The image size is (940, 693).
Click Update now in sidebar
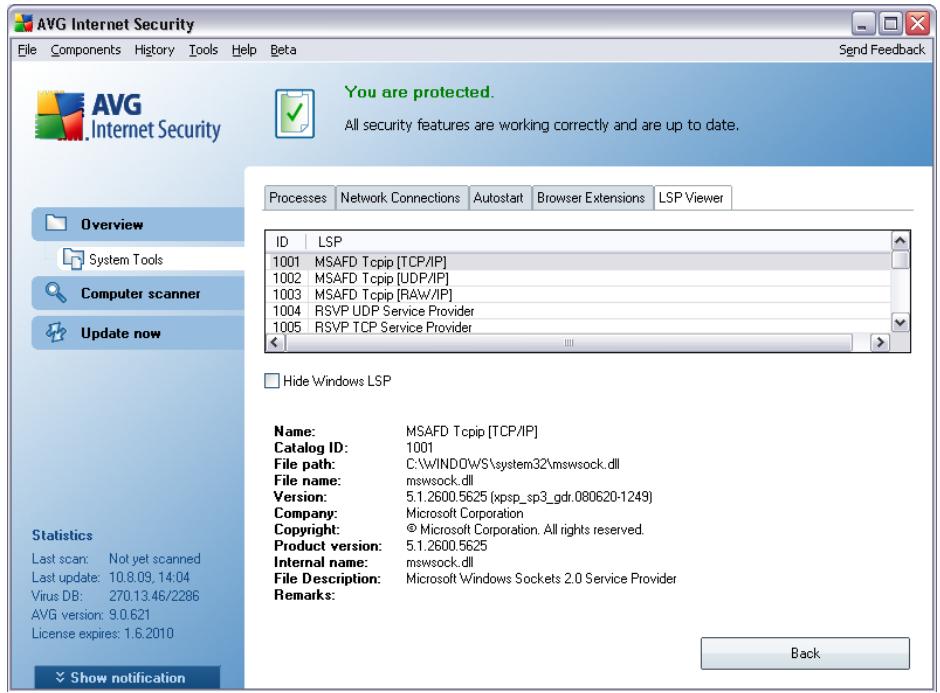tap(138, 333)
